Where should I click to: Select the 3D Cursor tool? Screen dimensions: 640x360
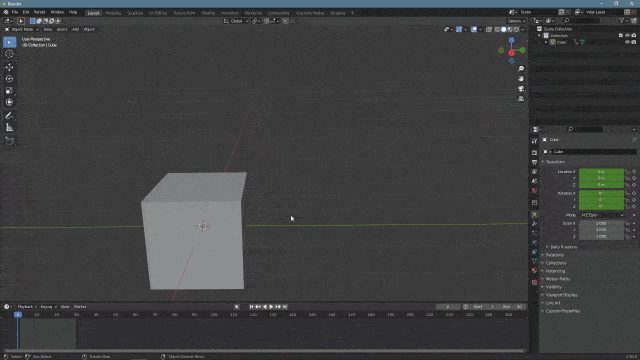coord(9,54)
